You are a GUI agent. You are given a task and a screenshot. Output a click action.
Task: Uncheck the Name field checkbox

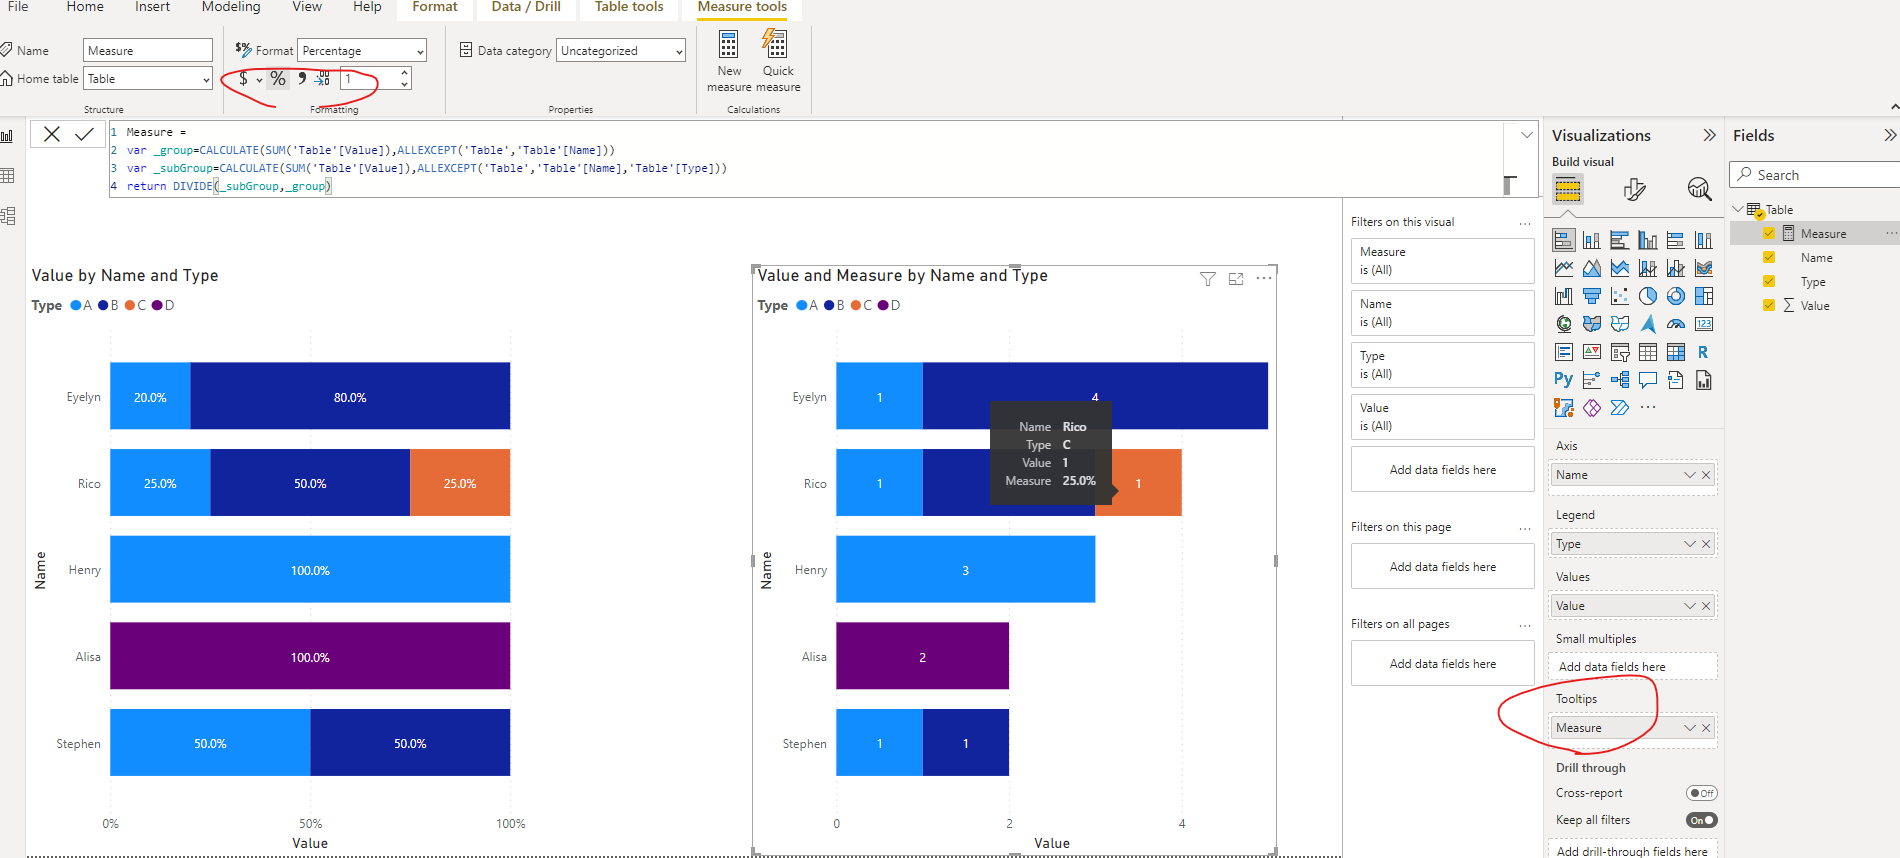coord(1769,258)
